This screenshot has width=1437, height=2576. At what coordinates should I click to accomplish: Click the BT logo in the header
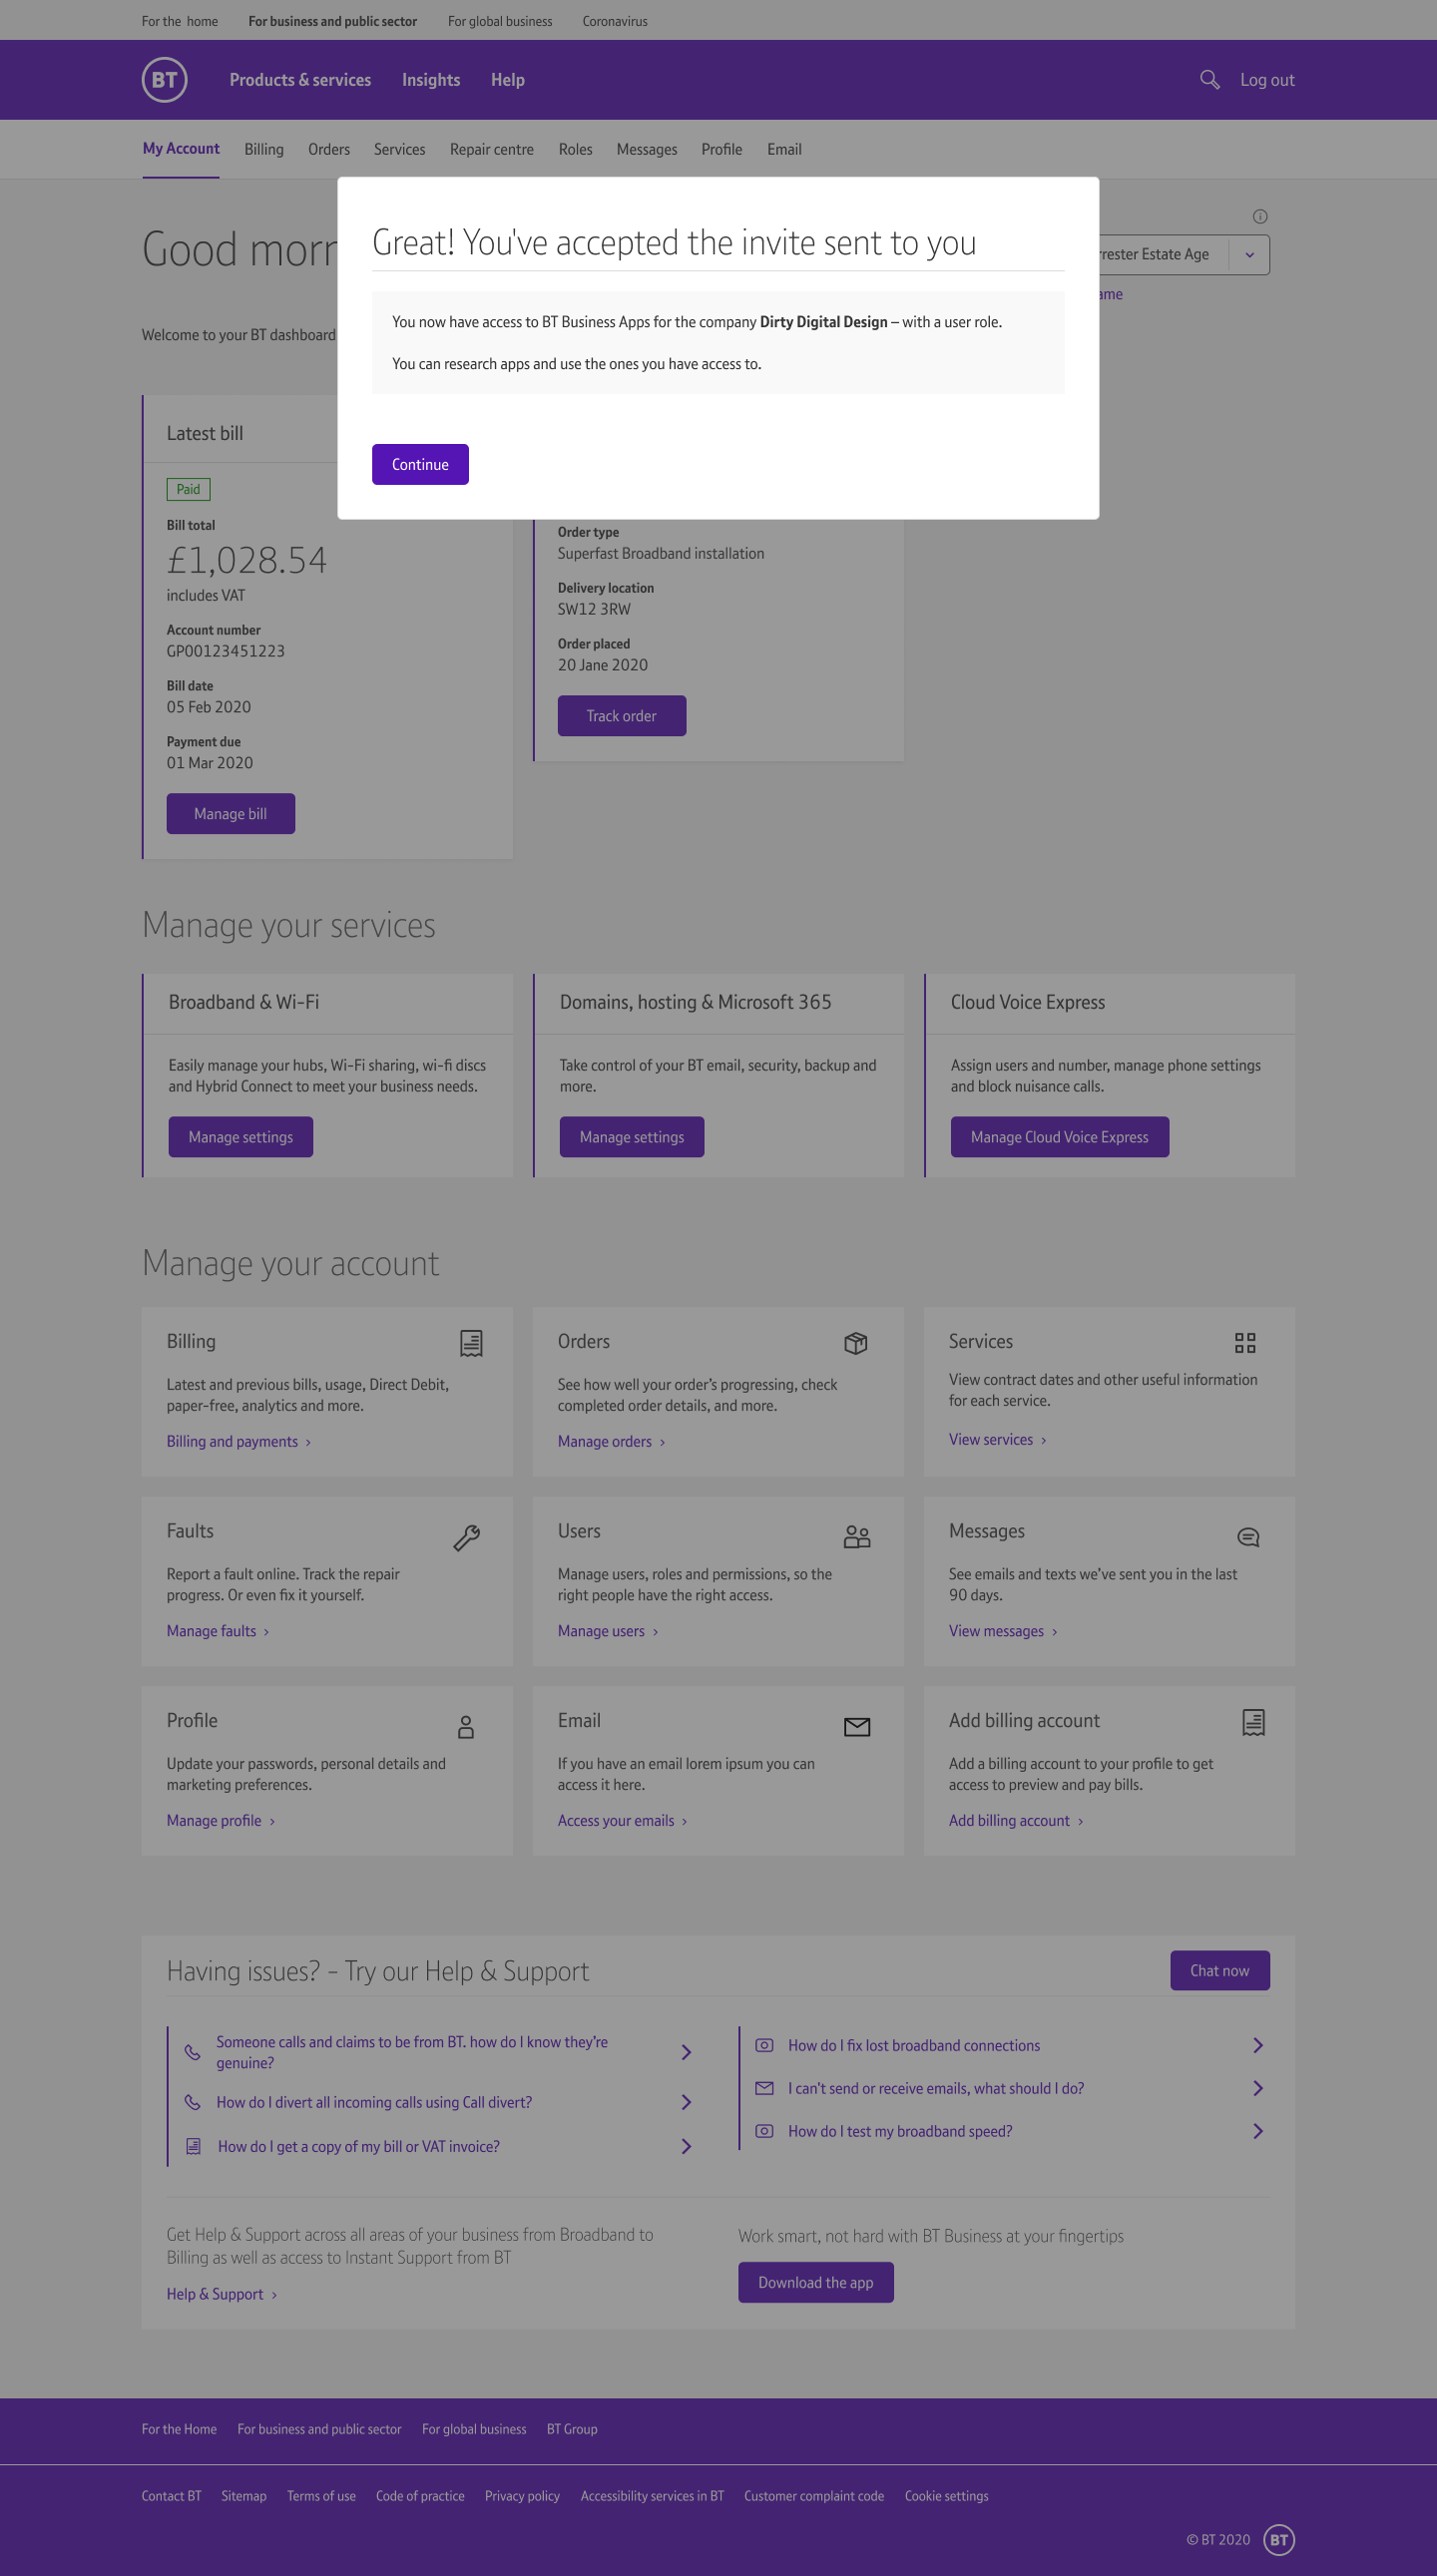pos(164,80)
